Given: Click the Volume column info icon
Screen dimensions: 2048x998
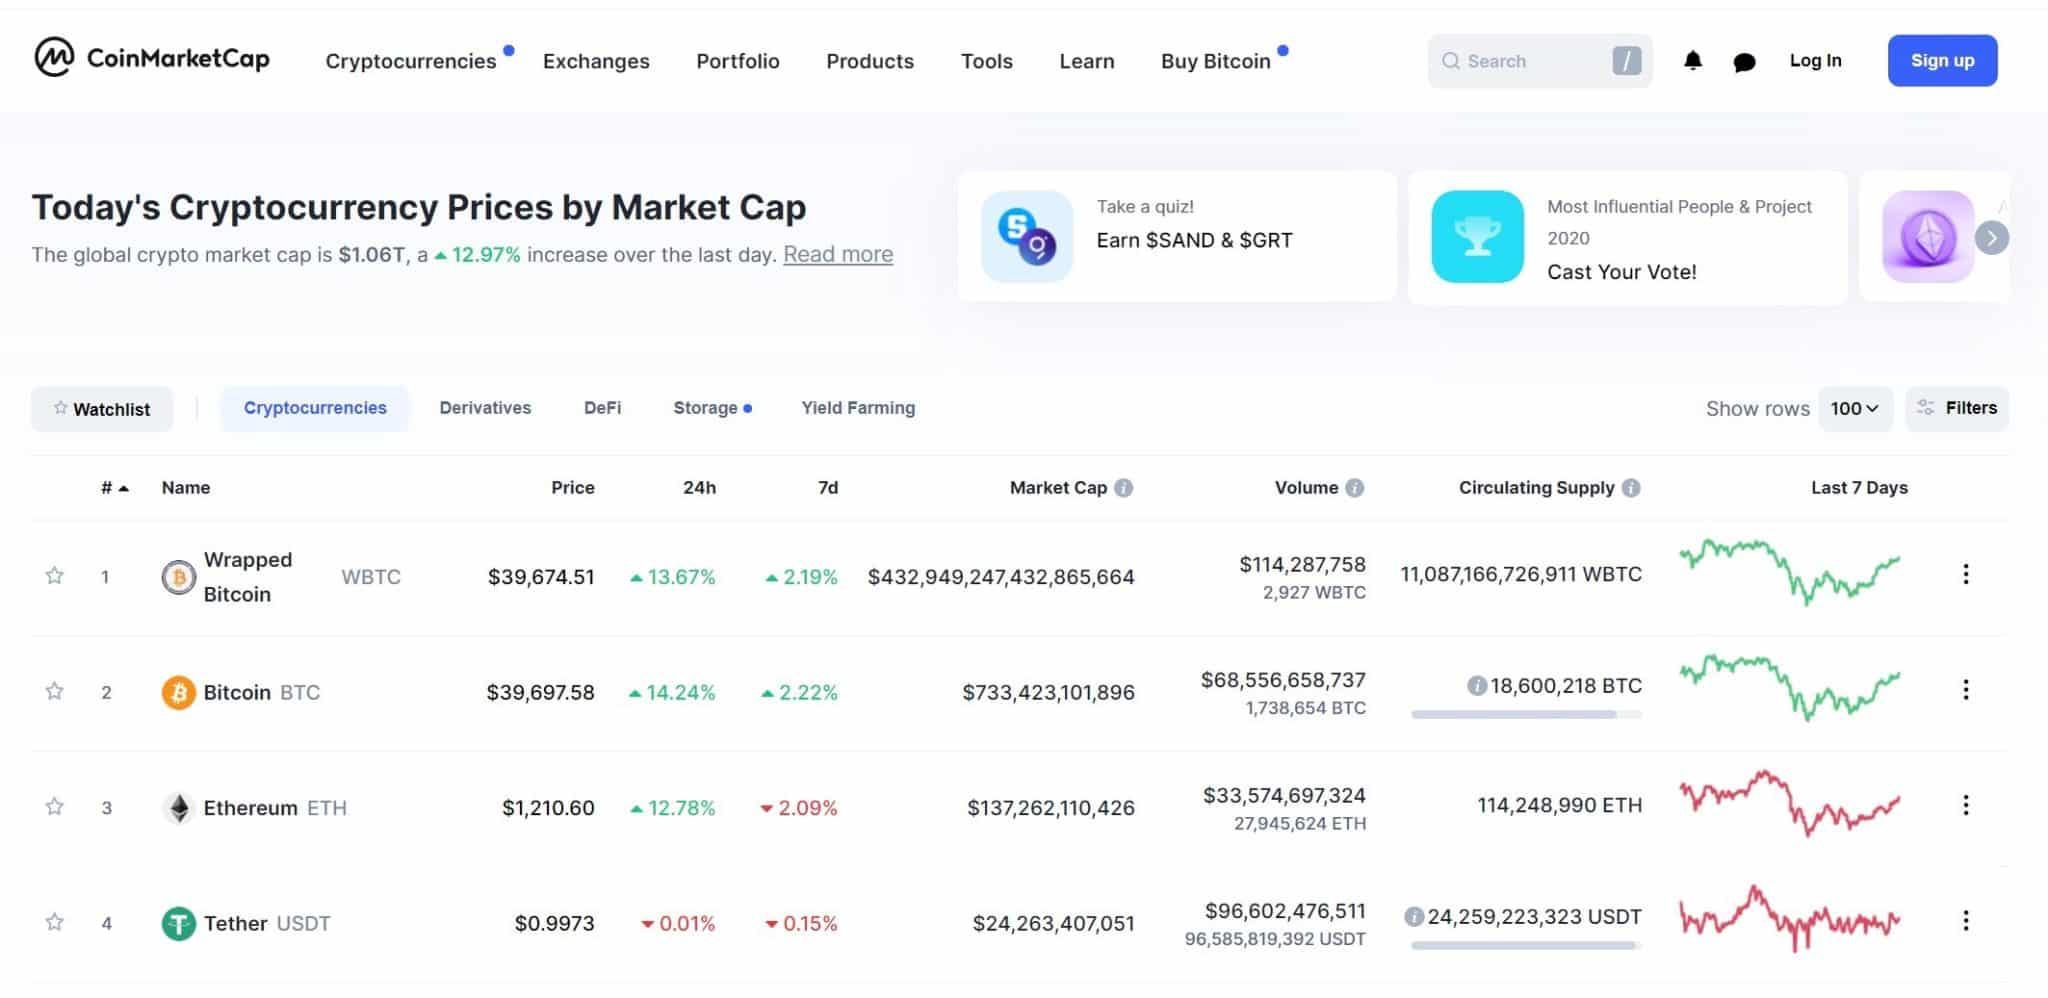Looking at the screenshot, I should (1355, 488).
